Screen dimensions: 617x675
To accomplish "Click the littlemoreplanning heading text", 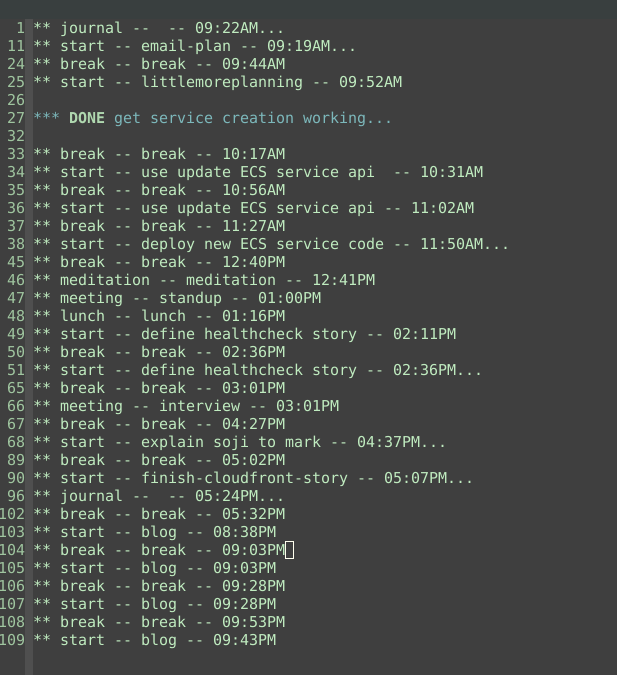I will (x=222, y=82).
